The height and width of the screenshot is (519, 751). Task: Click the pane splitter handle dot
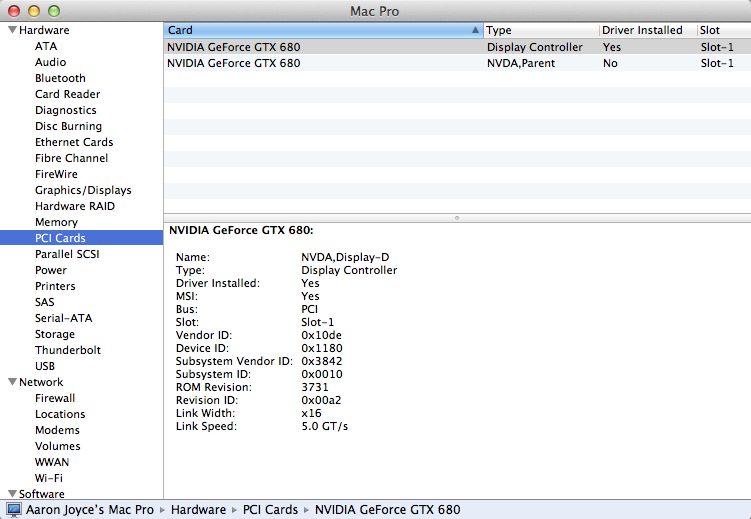pyautogui.click(x=457, y=218)
